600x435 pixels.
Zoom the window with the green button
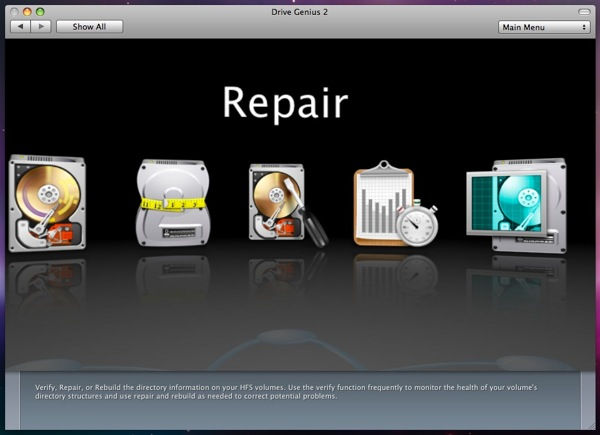click(x=41, y=10)
